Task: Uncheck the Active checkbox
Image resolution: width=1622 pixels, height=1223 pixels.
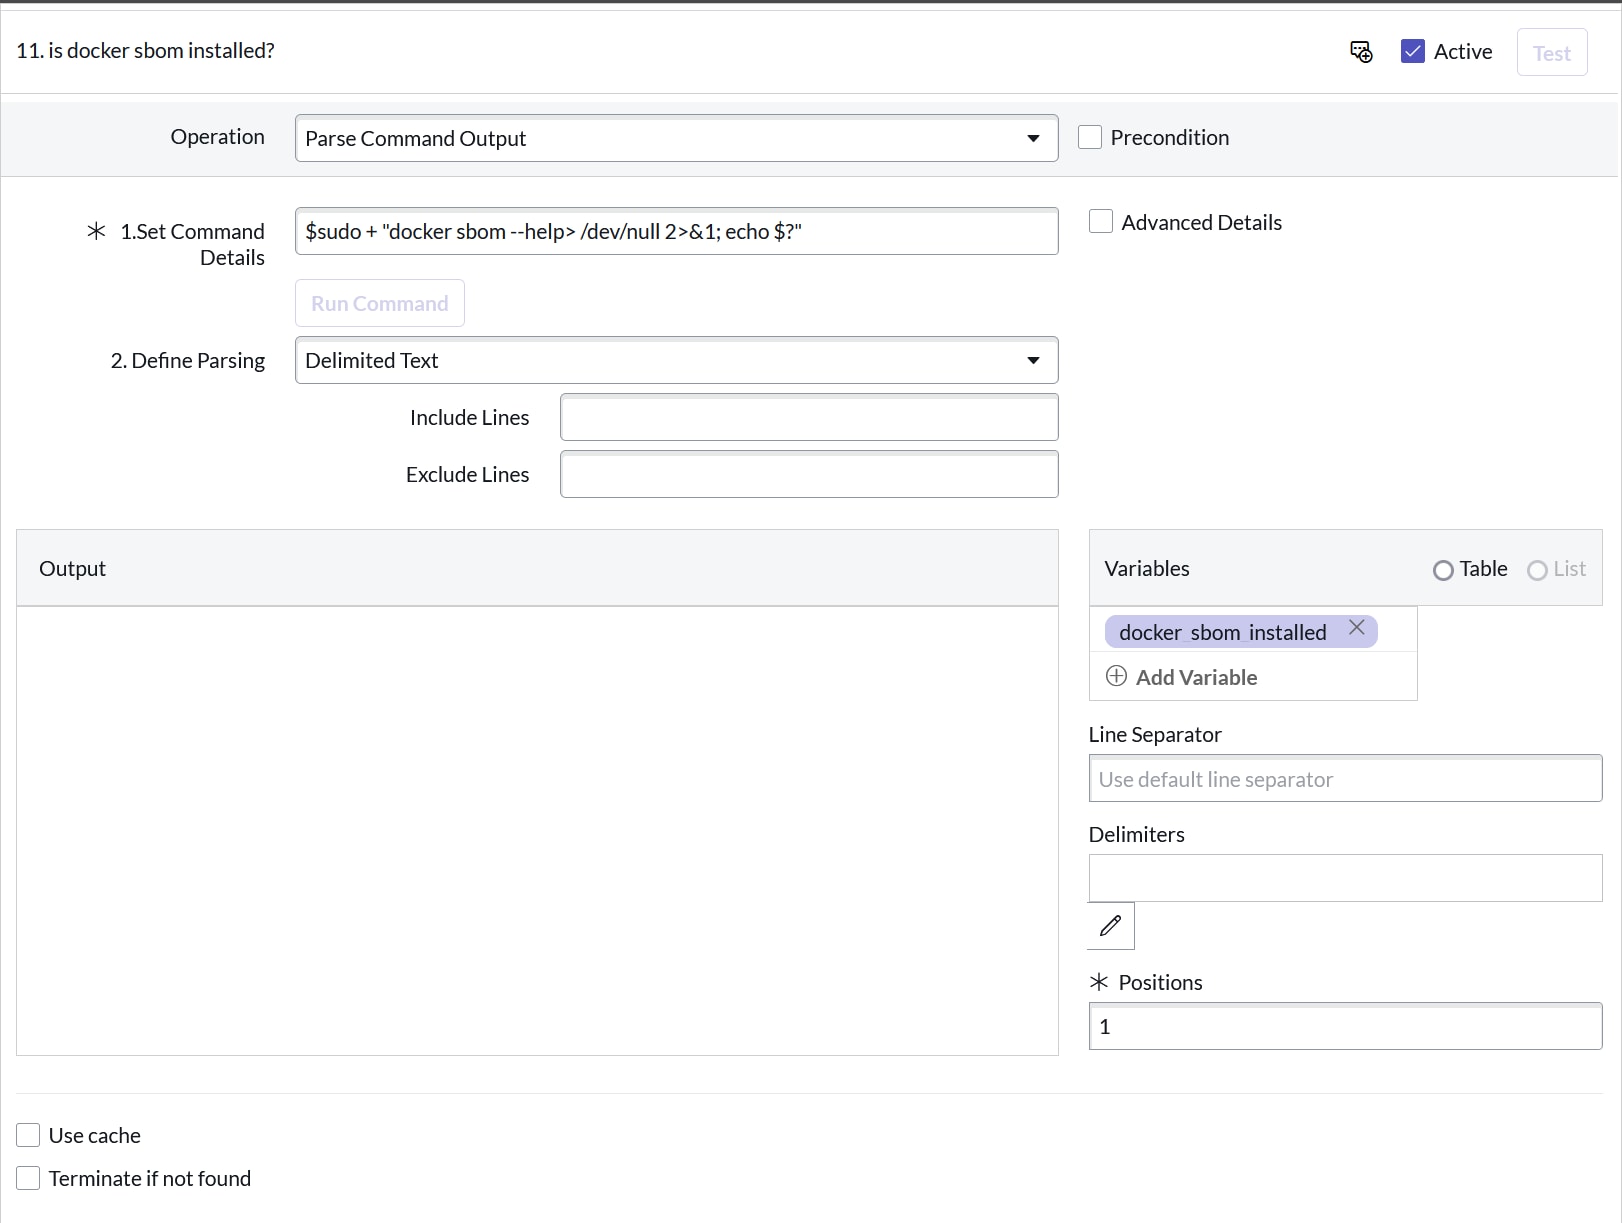Action: (x=1413, y=50)
